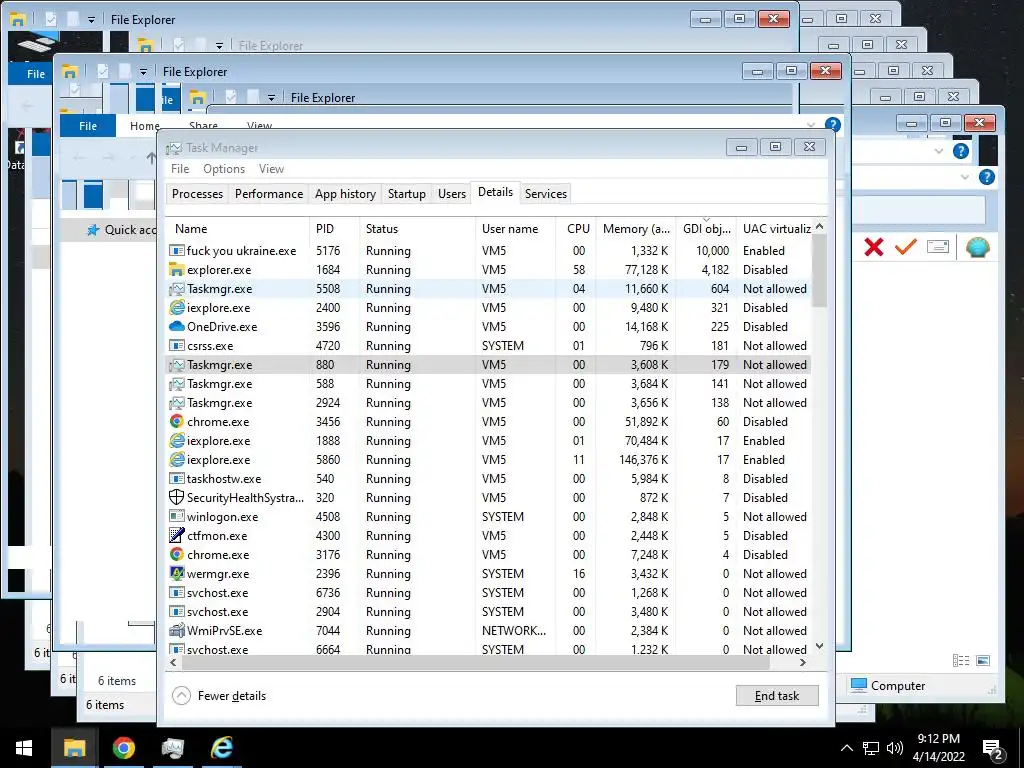1024x768 pixels.
Task: Switch to the Users tab
Action: (451, 193)
